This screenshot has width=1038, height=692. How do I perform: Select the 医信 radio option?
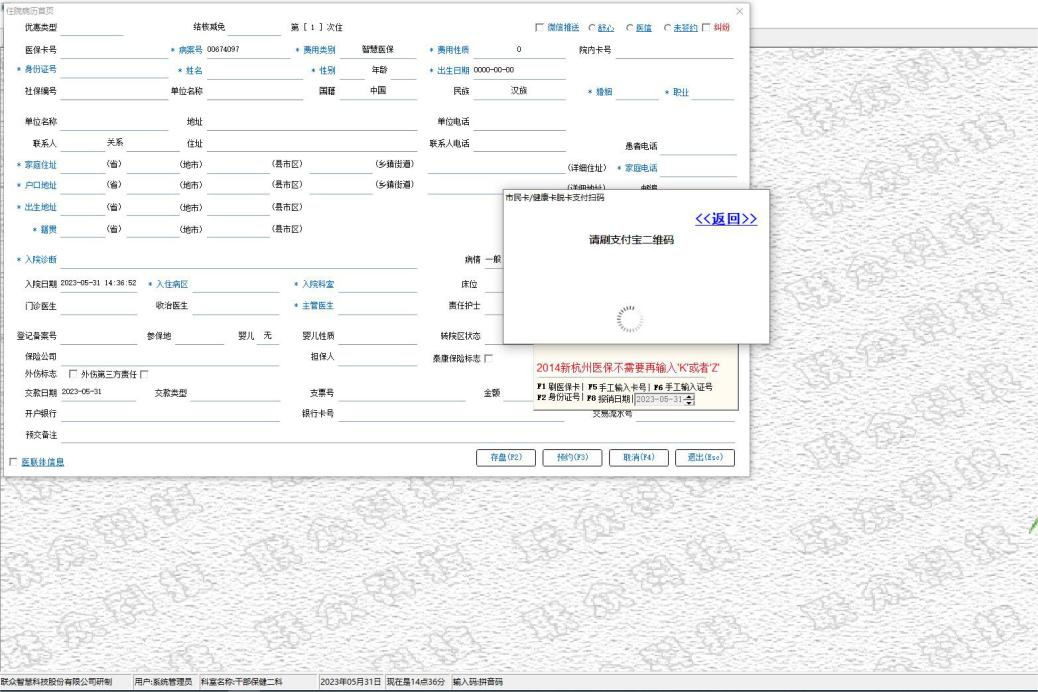630,28
